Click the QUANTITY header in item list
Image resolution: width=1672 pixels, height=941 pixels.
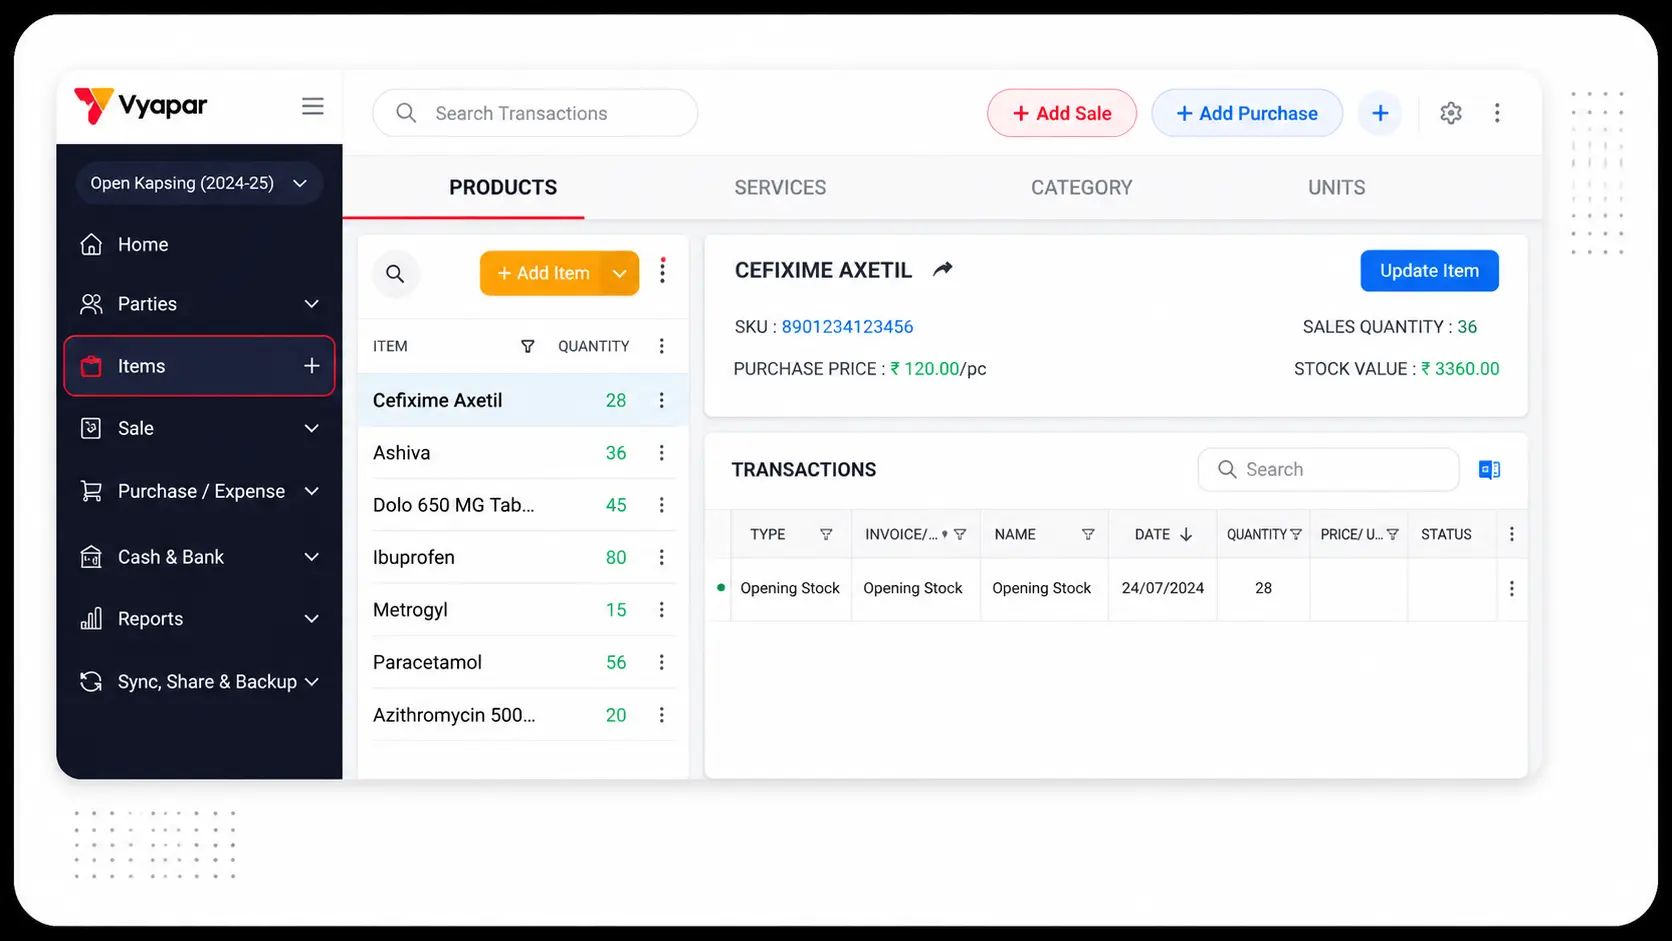[x=593, y=346]
